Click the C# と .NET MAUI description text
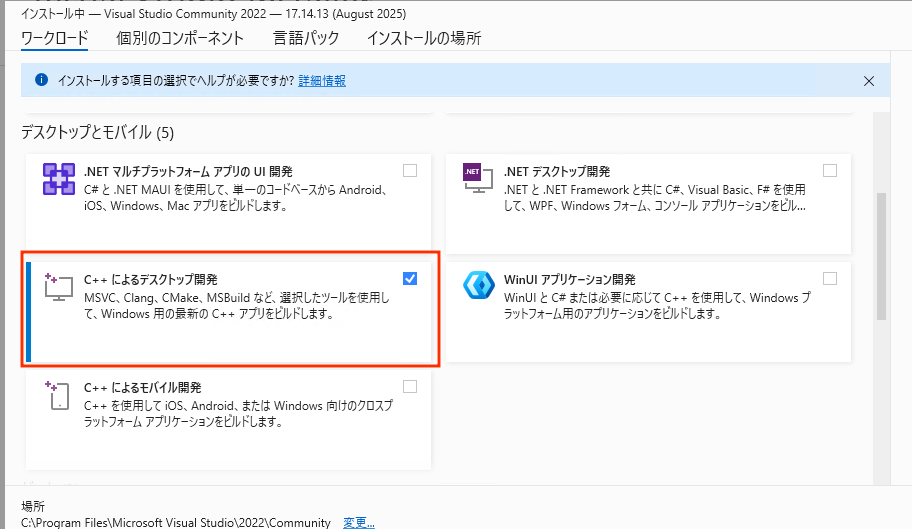This screenshot has width=912, height=529. coord(236,198)
